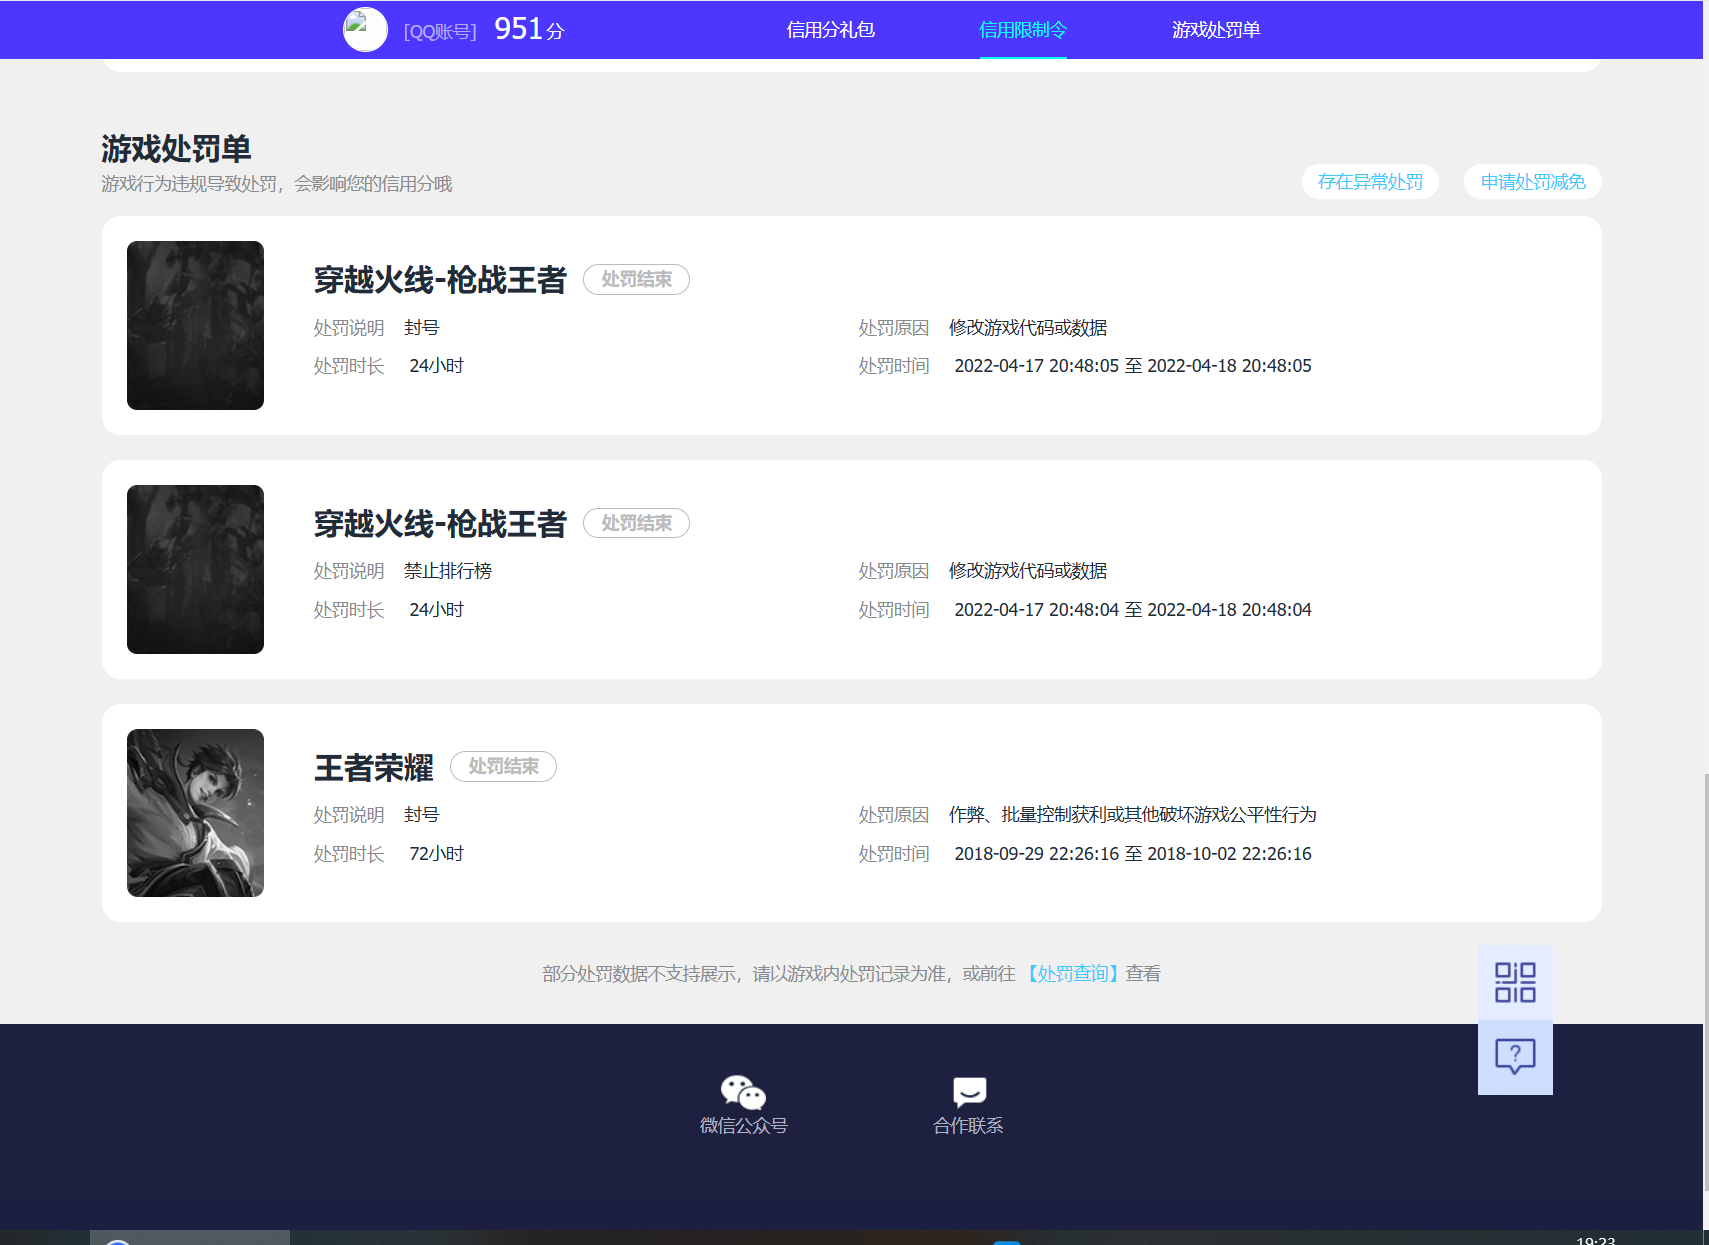The image size is (1709, 1245).
Task: Switch to the 游戏处罚单 tab
Action: tap(1216, 30)
